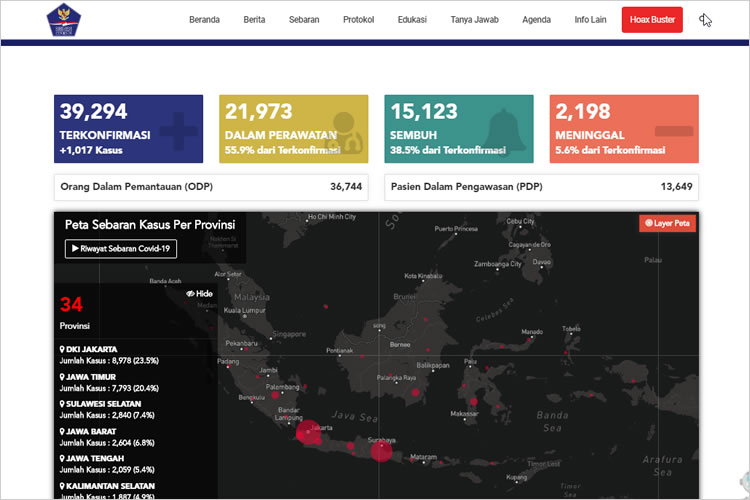Click the red Hoax Buster button
This screenshot has width=750, height=500.
pyautogui.click(x=652, y=20)
